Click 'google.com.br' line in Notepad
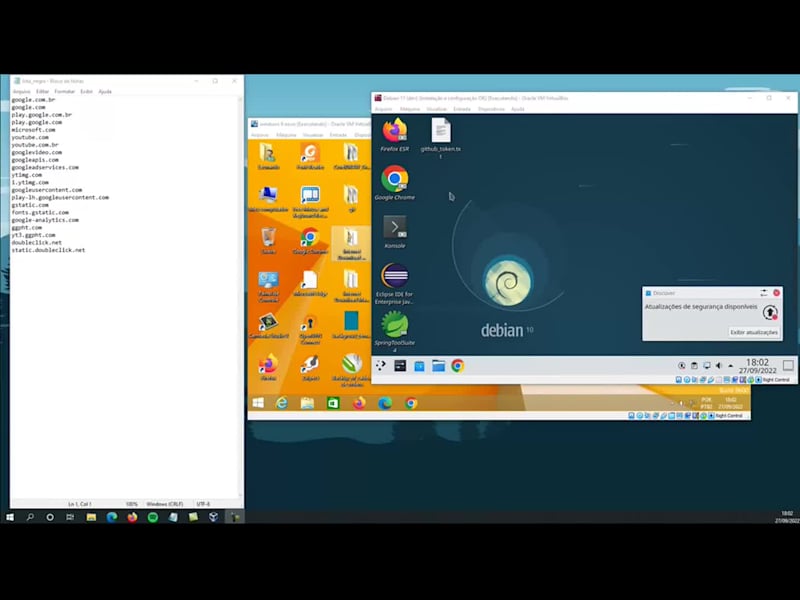Viewport: 800px width, 600px height. point(33,99)
